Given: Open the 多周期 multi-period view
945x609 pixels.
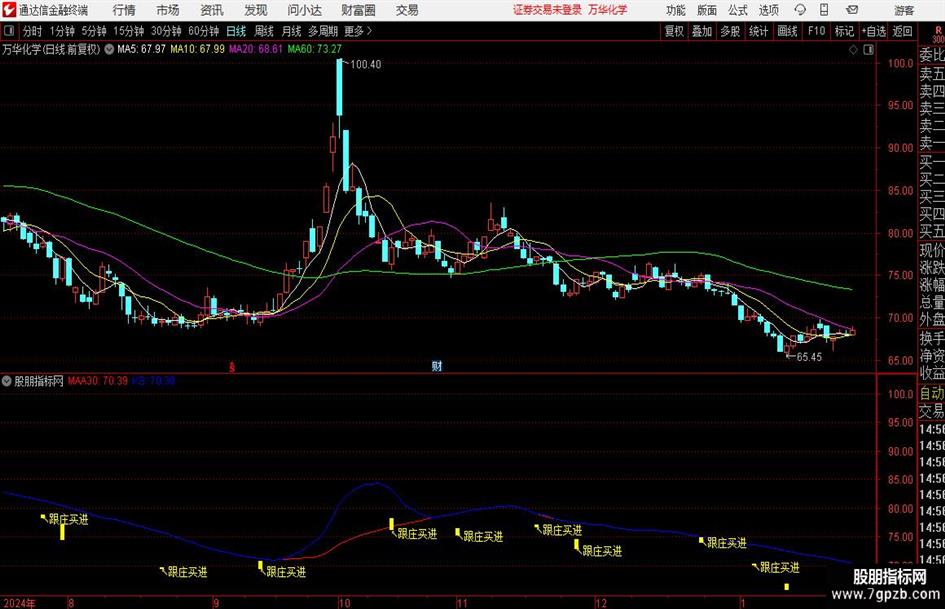Looking at the screenshot, I should (x=323, y=31).
